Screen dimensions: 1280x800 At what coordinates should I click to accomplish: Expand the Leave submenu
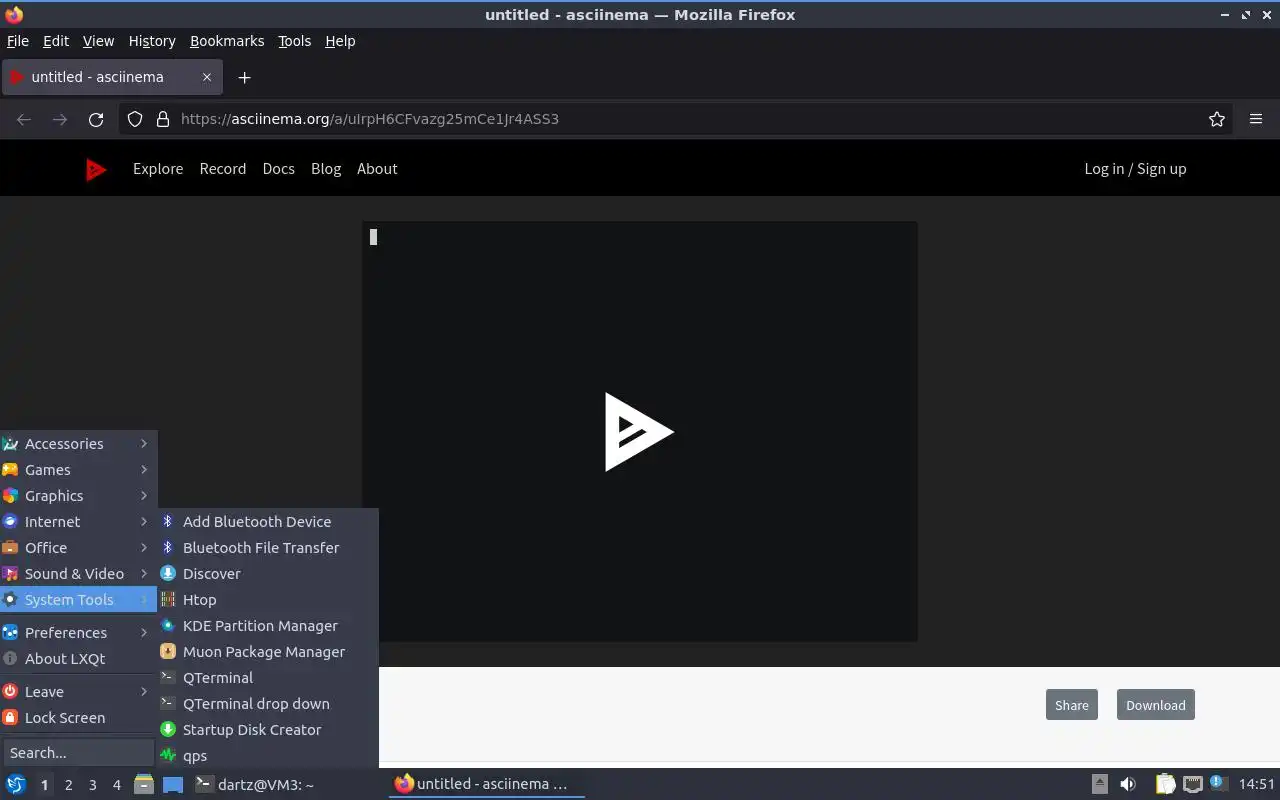tap(78, 692)
